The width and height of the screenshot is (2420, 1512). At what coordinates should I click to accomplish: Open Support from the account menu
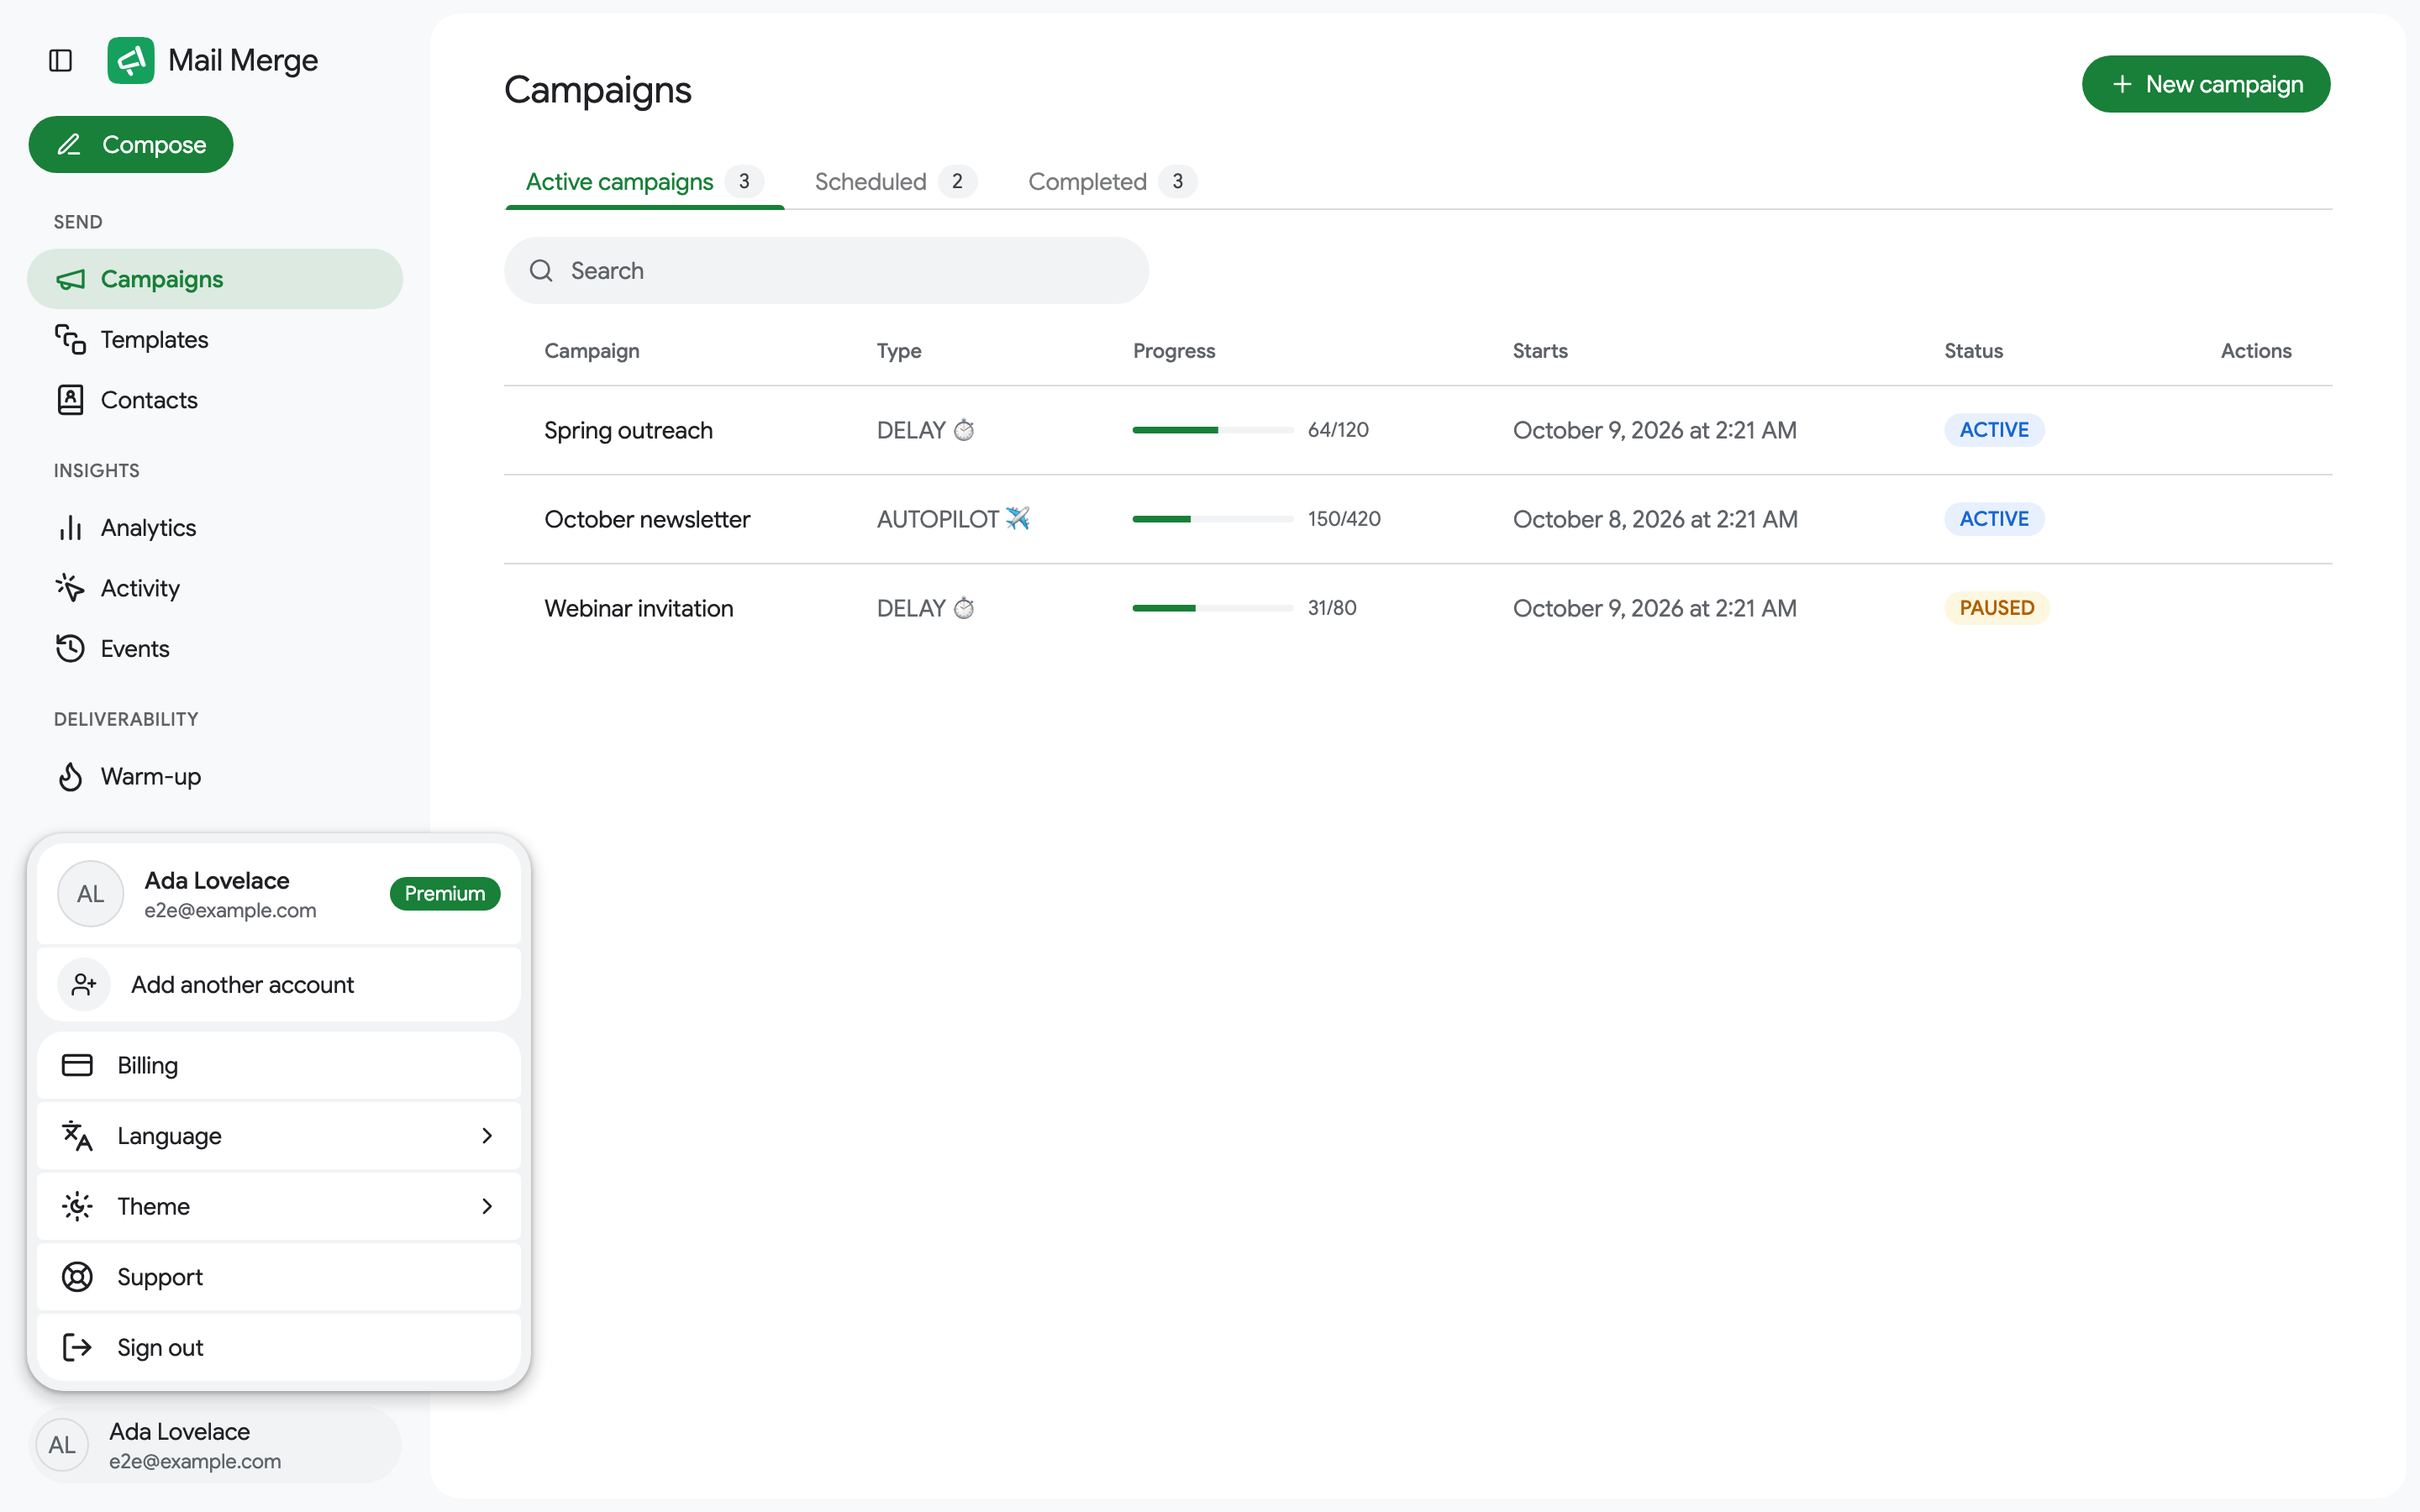point(279,1277)
